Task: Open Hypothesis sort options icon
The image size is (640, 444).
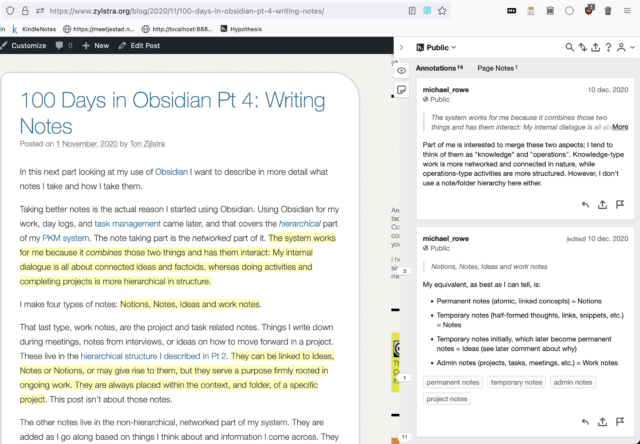Action: [582, 47]
